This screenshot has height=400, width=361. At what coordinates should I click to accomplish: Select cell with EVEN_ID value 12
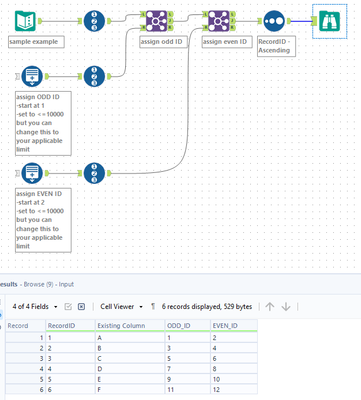(x=234, y=389)
